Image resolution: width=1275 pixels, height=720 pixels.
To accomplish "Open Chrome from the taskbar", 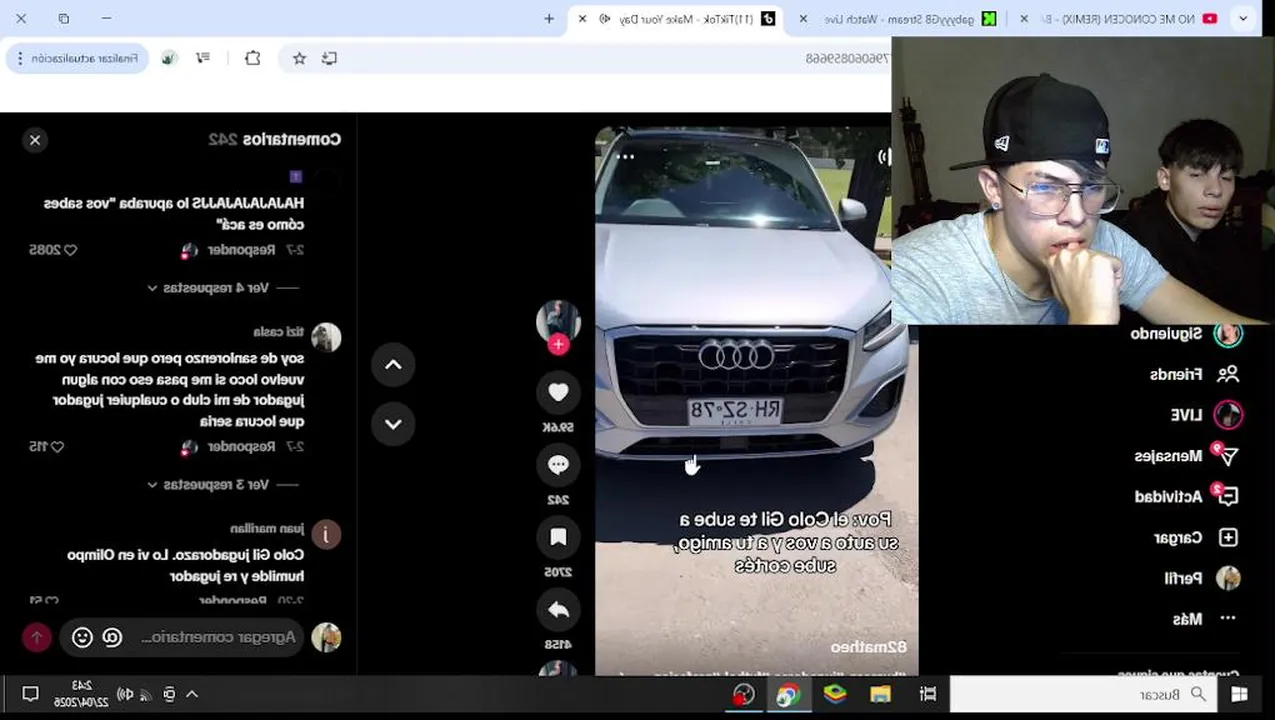I will click(788, 695).
